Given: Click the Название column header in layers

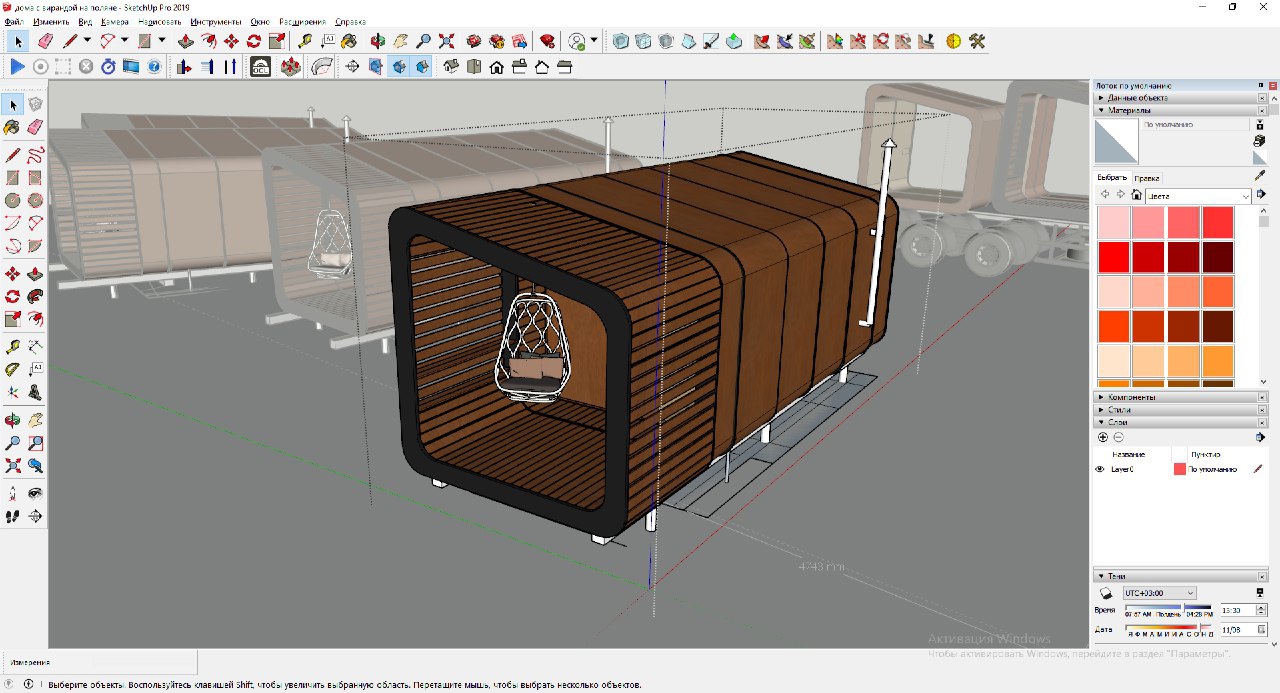Looking at the screenshot, I should [x=1130, y=454].
